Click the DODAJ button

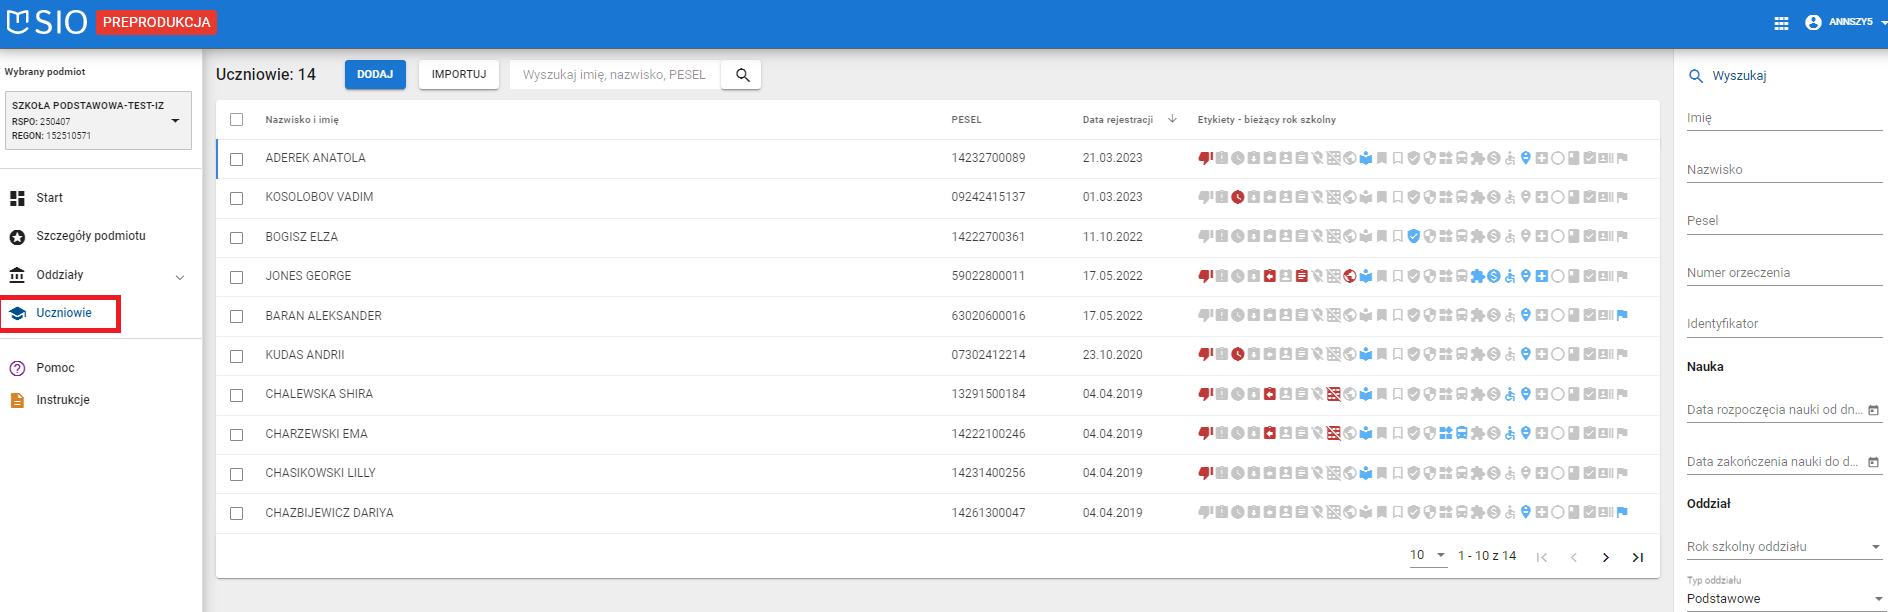click(375, 75)
